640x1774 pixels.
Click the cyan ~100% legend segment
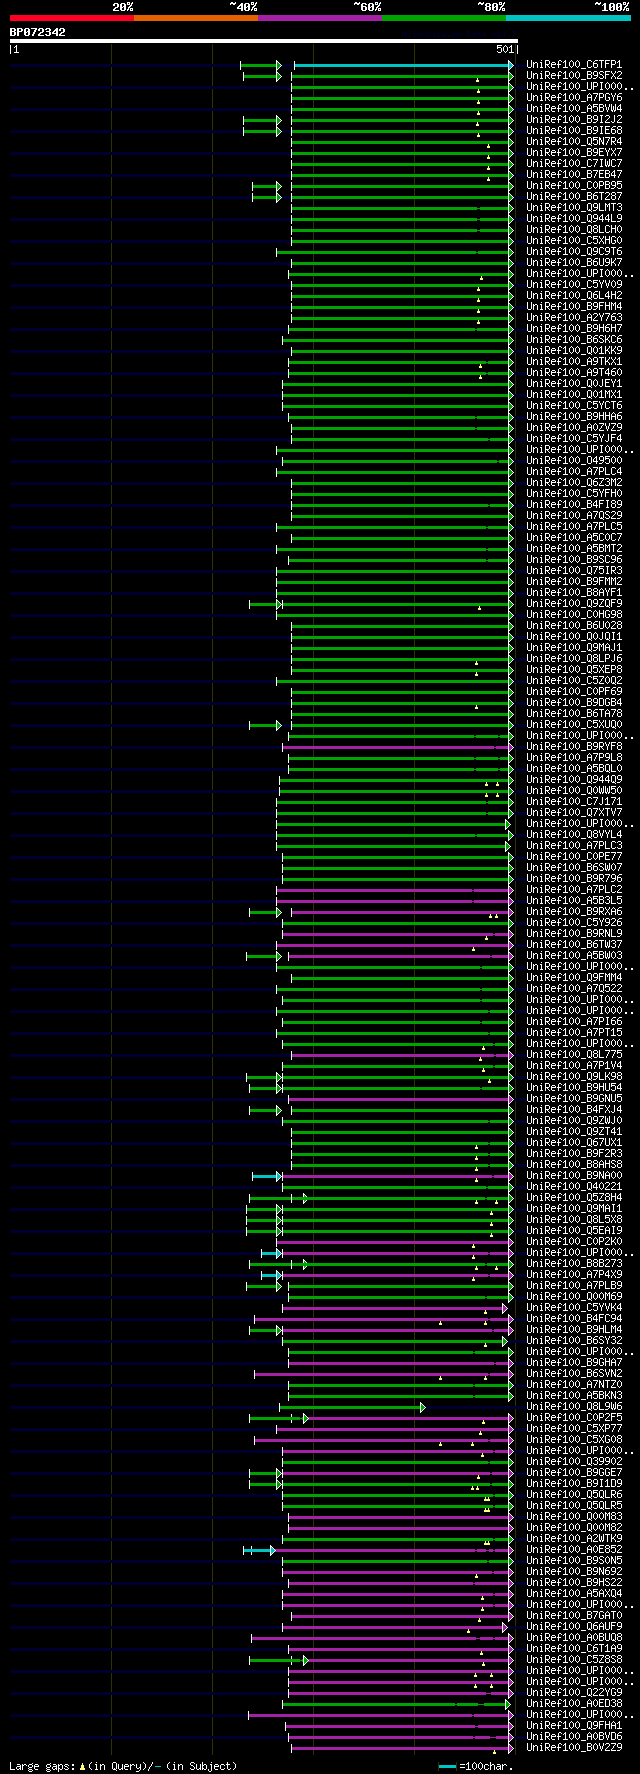tap(568, 18)
